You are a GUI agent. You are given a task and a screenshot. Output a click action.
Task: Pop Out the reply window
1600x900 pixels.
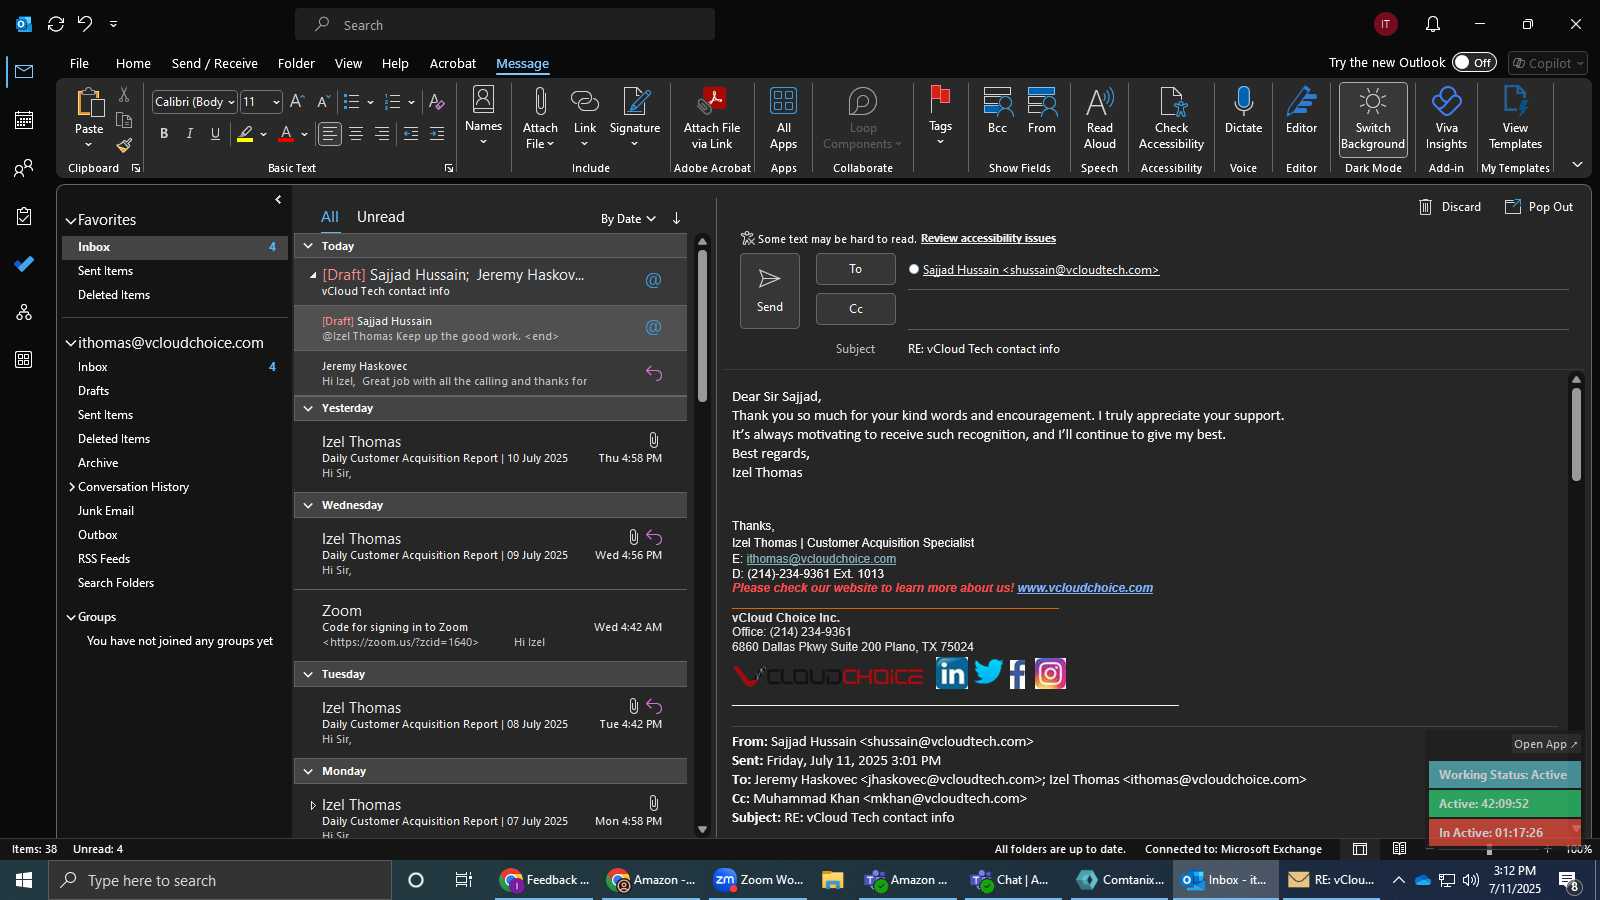pyautogui.click(x=1539, y=207)
